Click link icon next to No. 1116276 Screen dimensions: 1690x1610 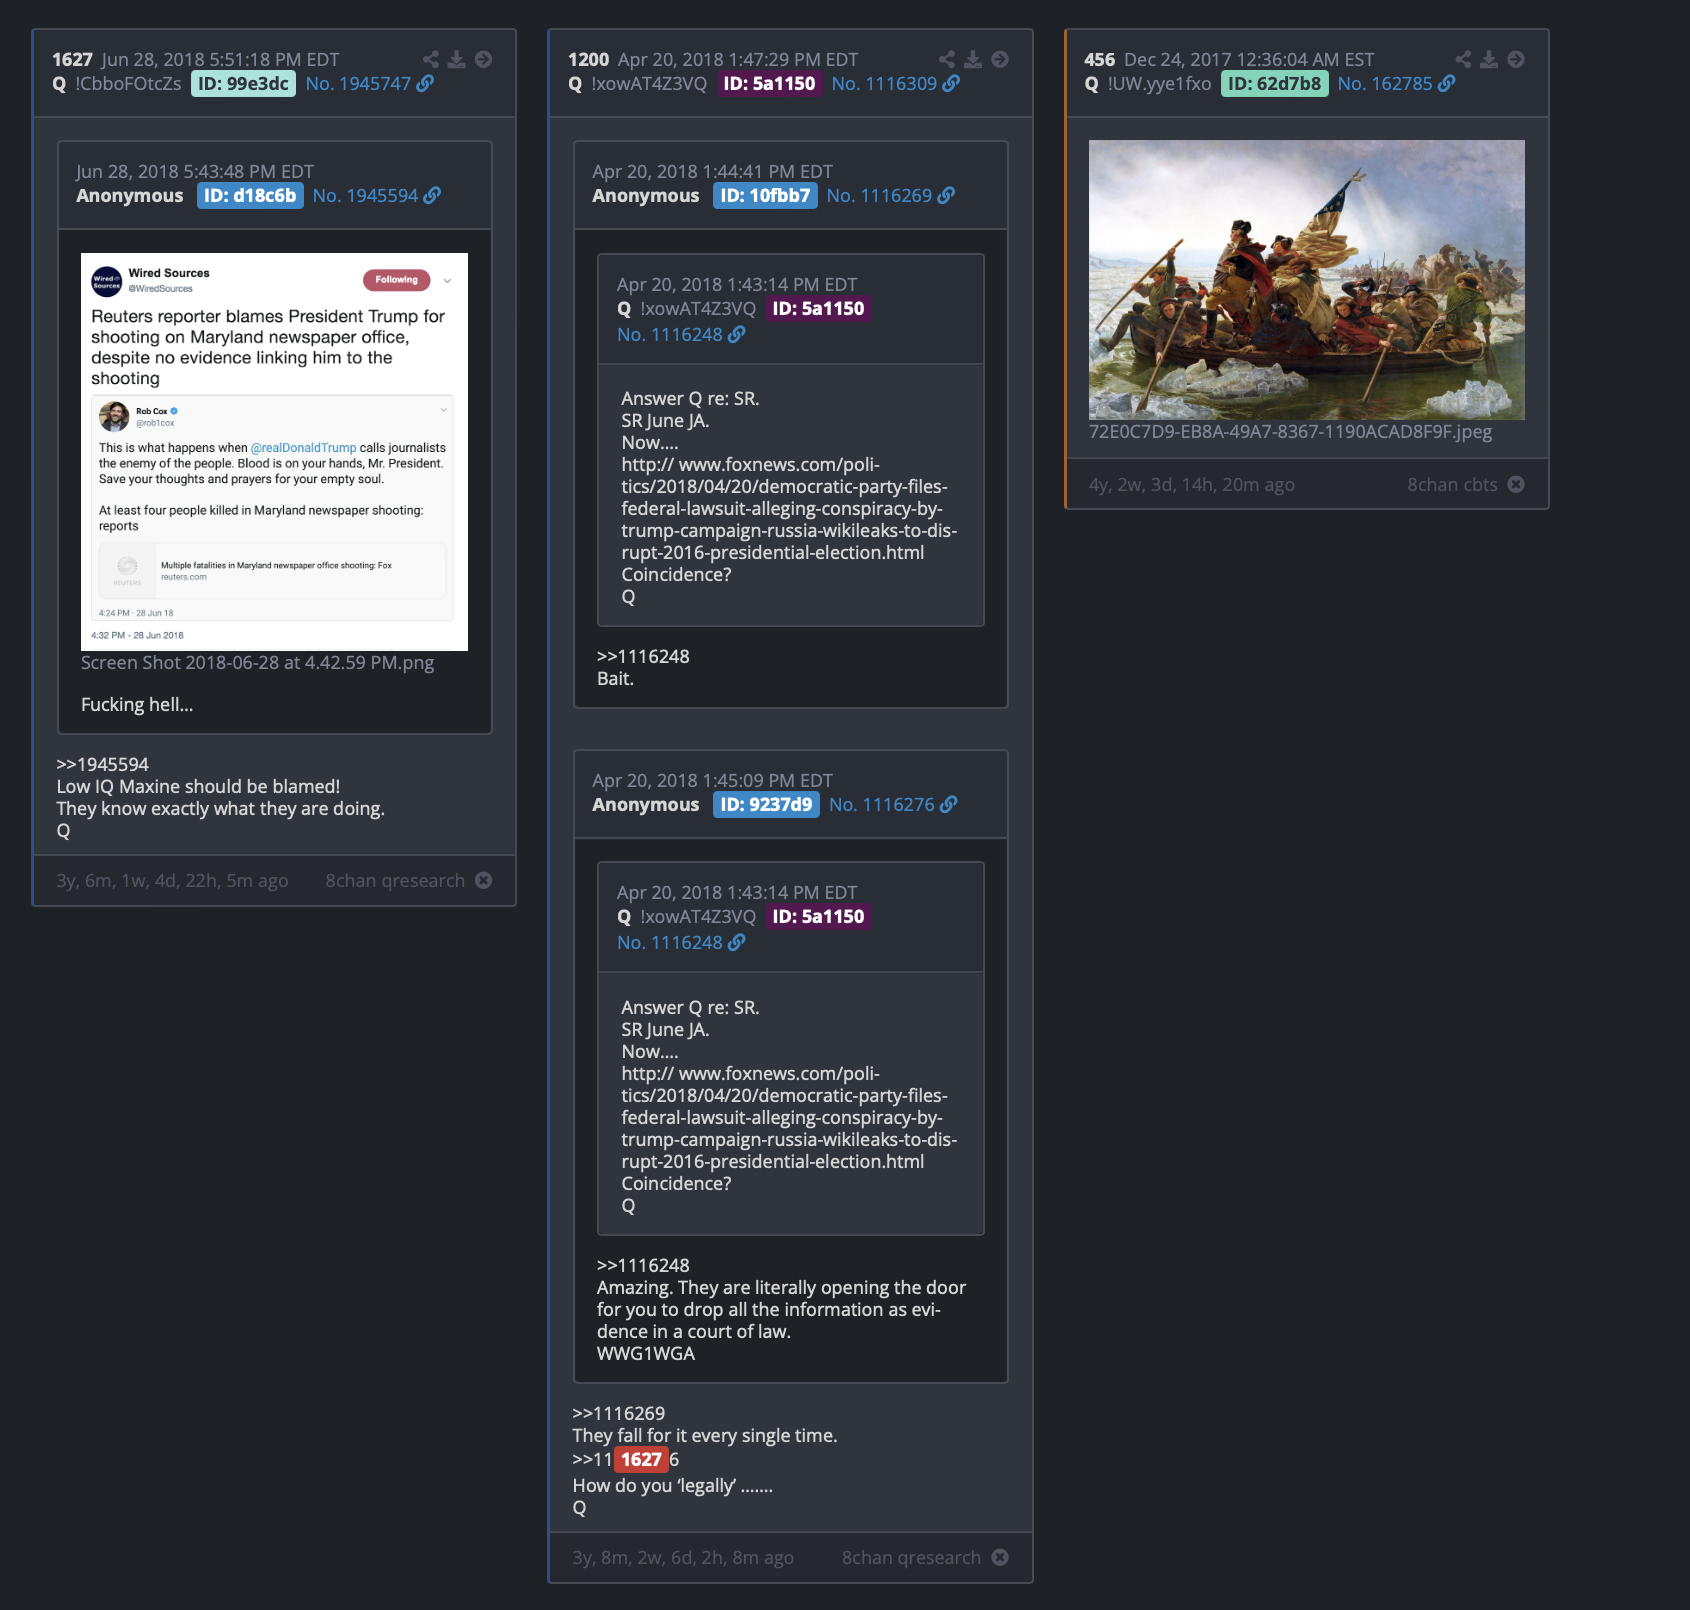pos(949,804)
